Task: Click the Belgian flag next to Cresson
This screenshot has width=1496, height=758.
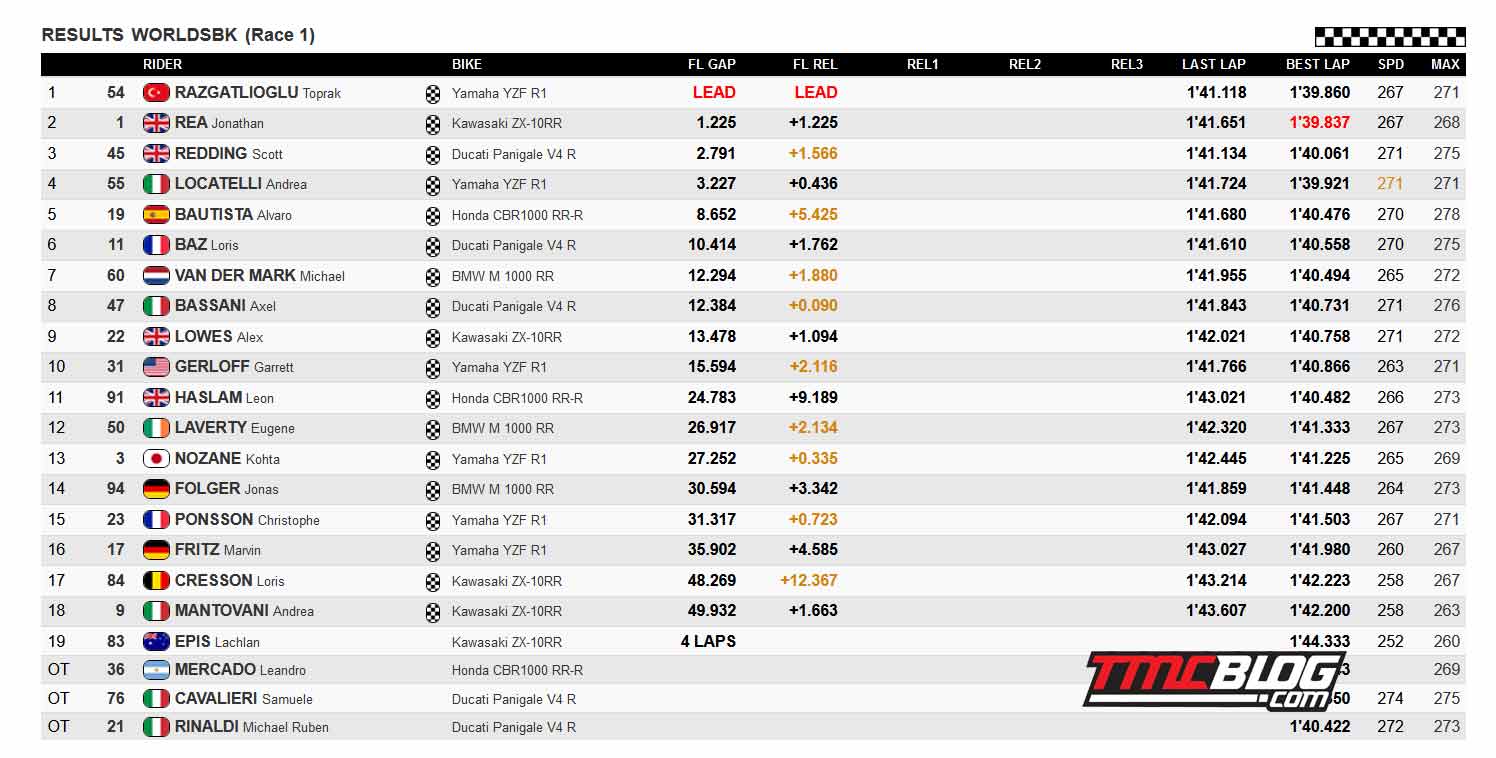Action: point(156,581)
